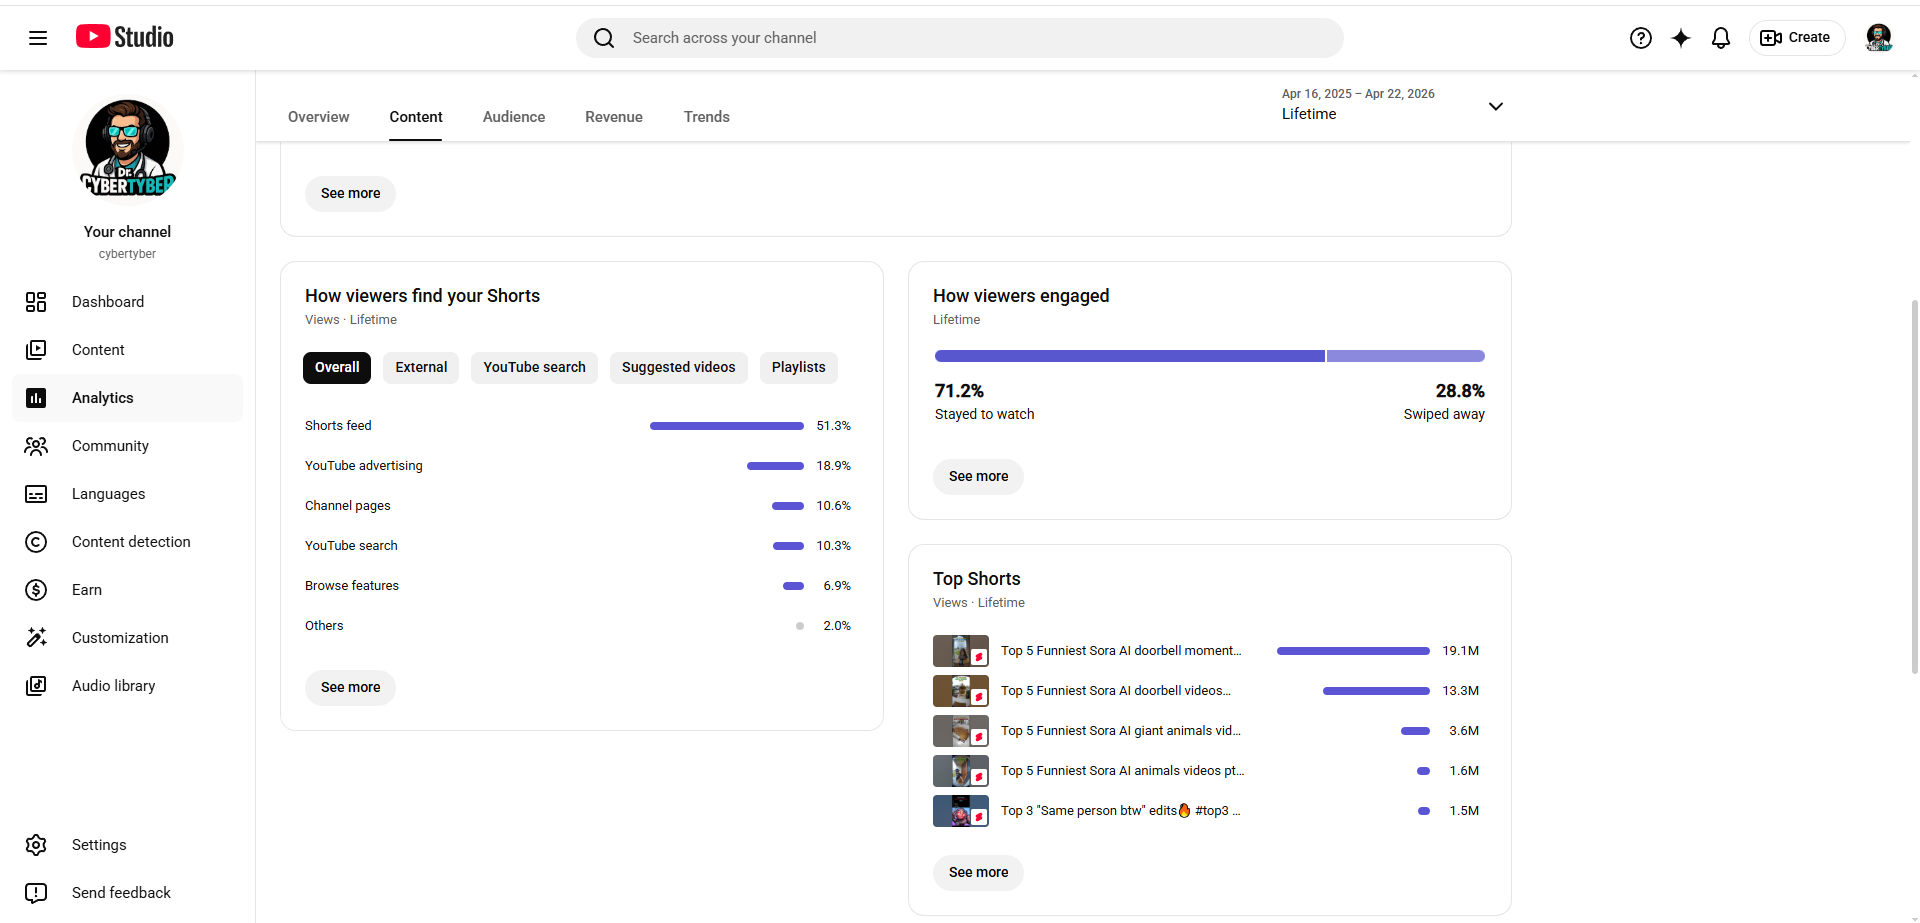Screen dimensions: 1920x923
Task: Click the Dashboard sidebar icon
Action: (36, 302)
